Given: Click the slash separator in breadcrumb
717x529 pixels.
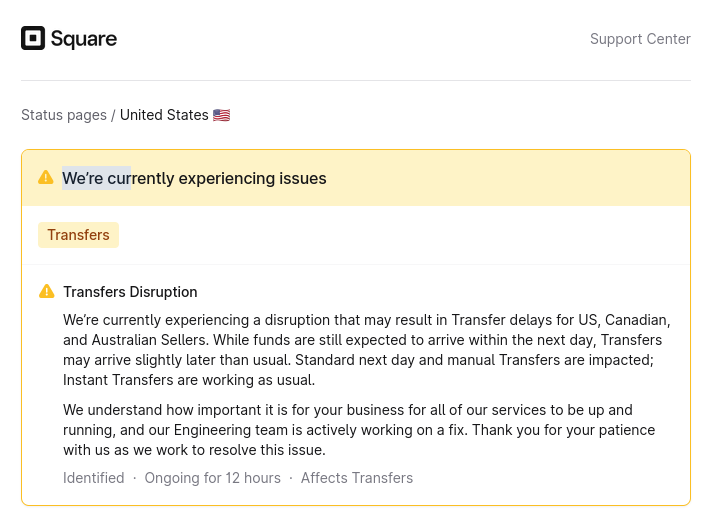Looking at the screenshot, I should tap(113, 115).
